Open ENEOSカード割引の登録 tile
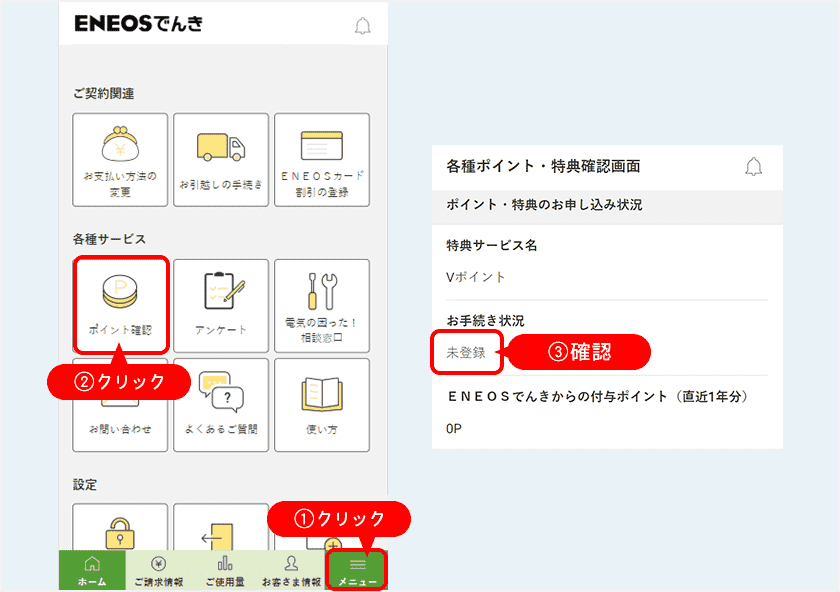 (322, 160)
